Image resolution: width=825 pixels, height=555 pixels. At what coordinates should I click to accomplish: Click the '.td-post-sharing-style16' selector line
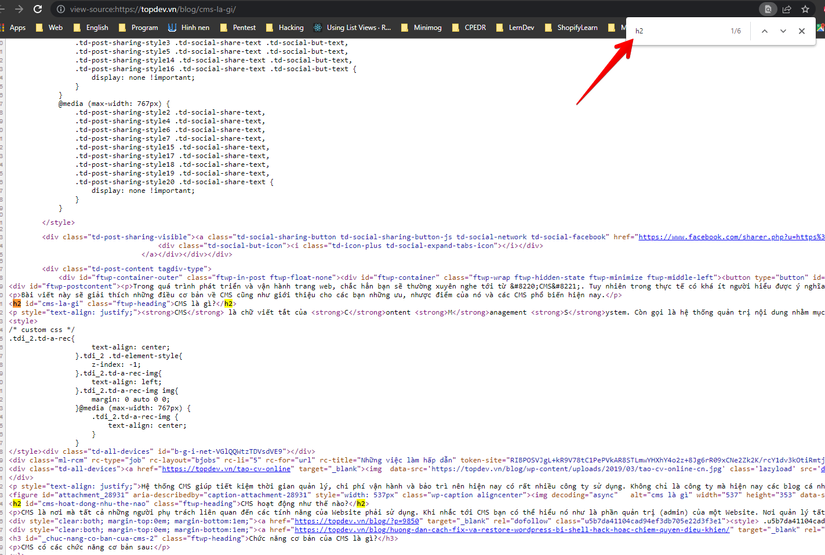coord(216,69)
